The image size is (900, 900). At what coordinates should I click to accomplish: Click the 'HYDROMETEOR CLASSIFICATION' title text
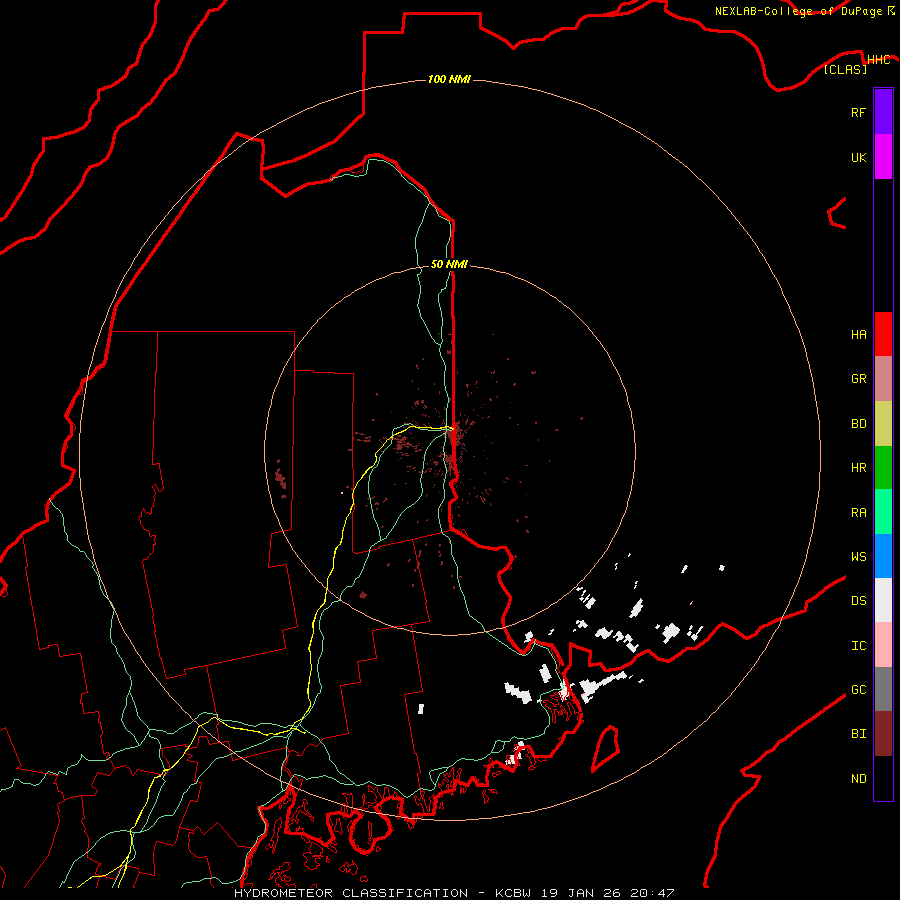click(351, 893)
